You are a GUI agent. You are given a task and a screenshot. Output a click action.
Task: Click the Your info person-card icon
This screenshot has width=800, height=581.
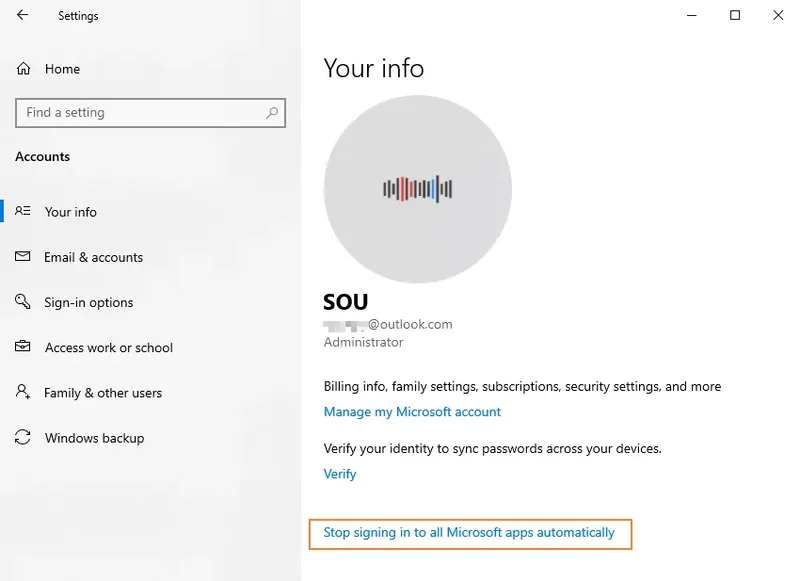point(22,211)
